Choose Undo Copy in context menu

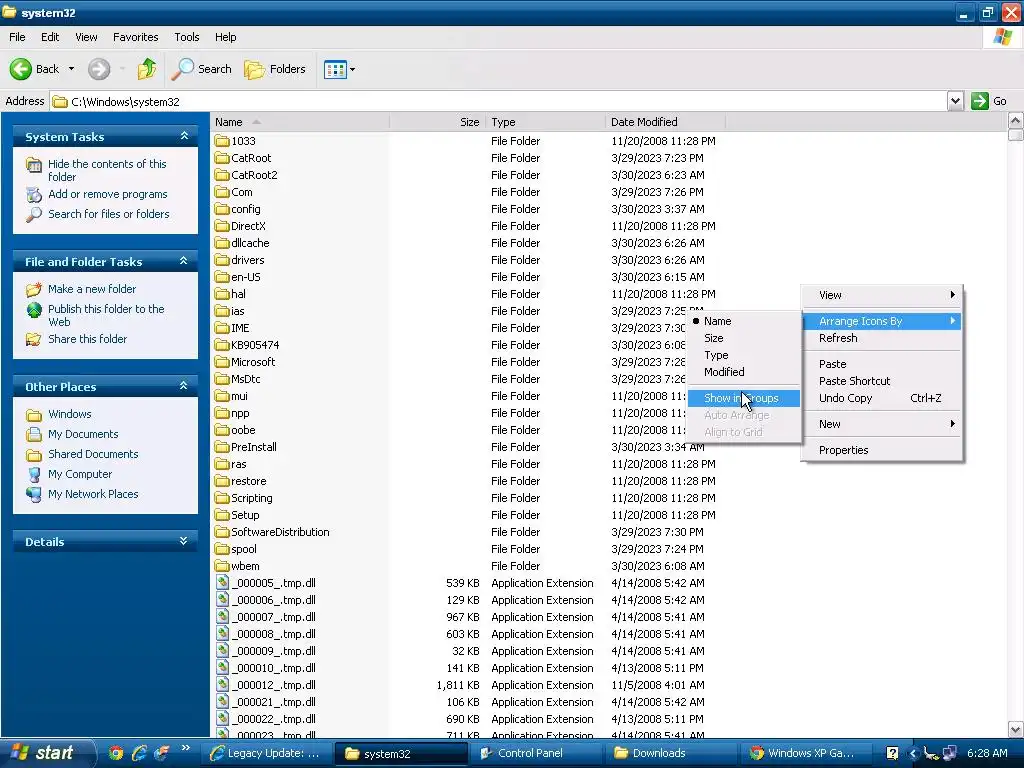point(881,398)
